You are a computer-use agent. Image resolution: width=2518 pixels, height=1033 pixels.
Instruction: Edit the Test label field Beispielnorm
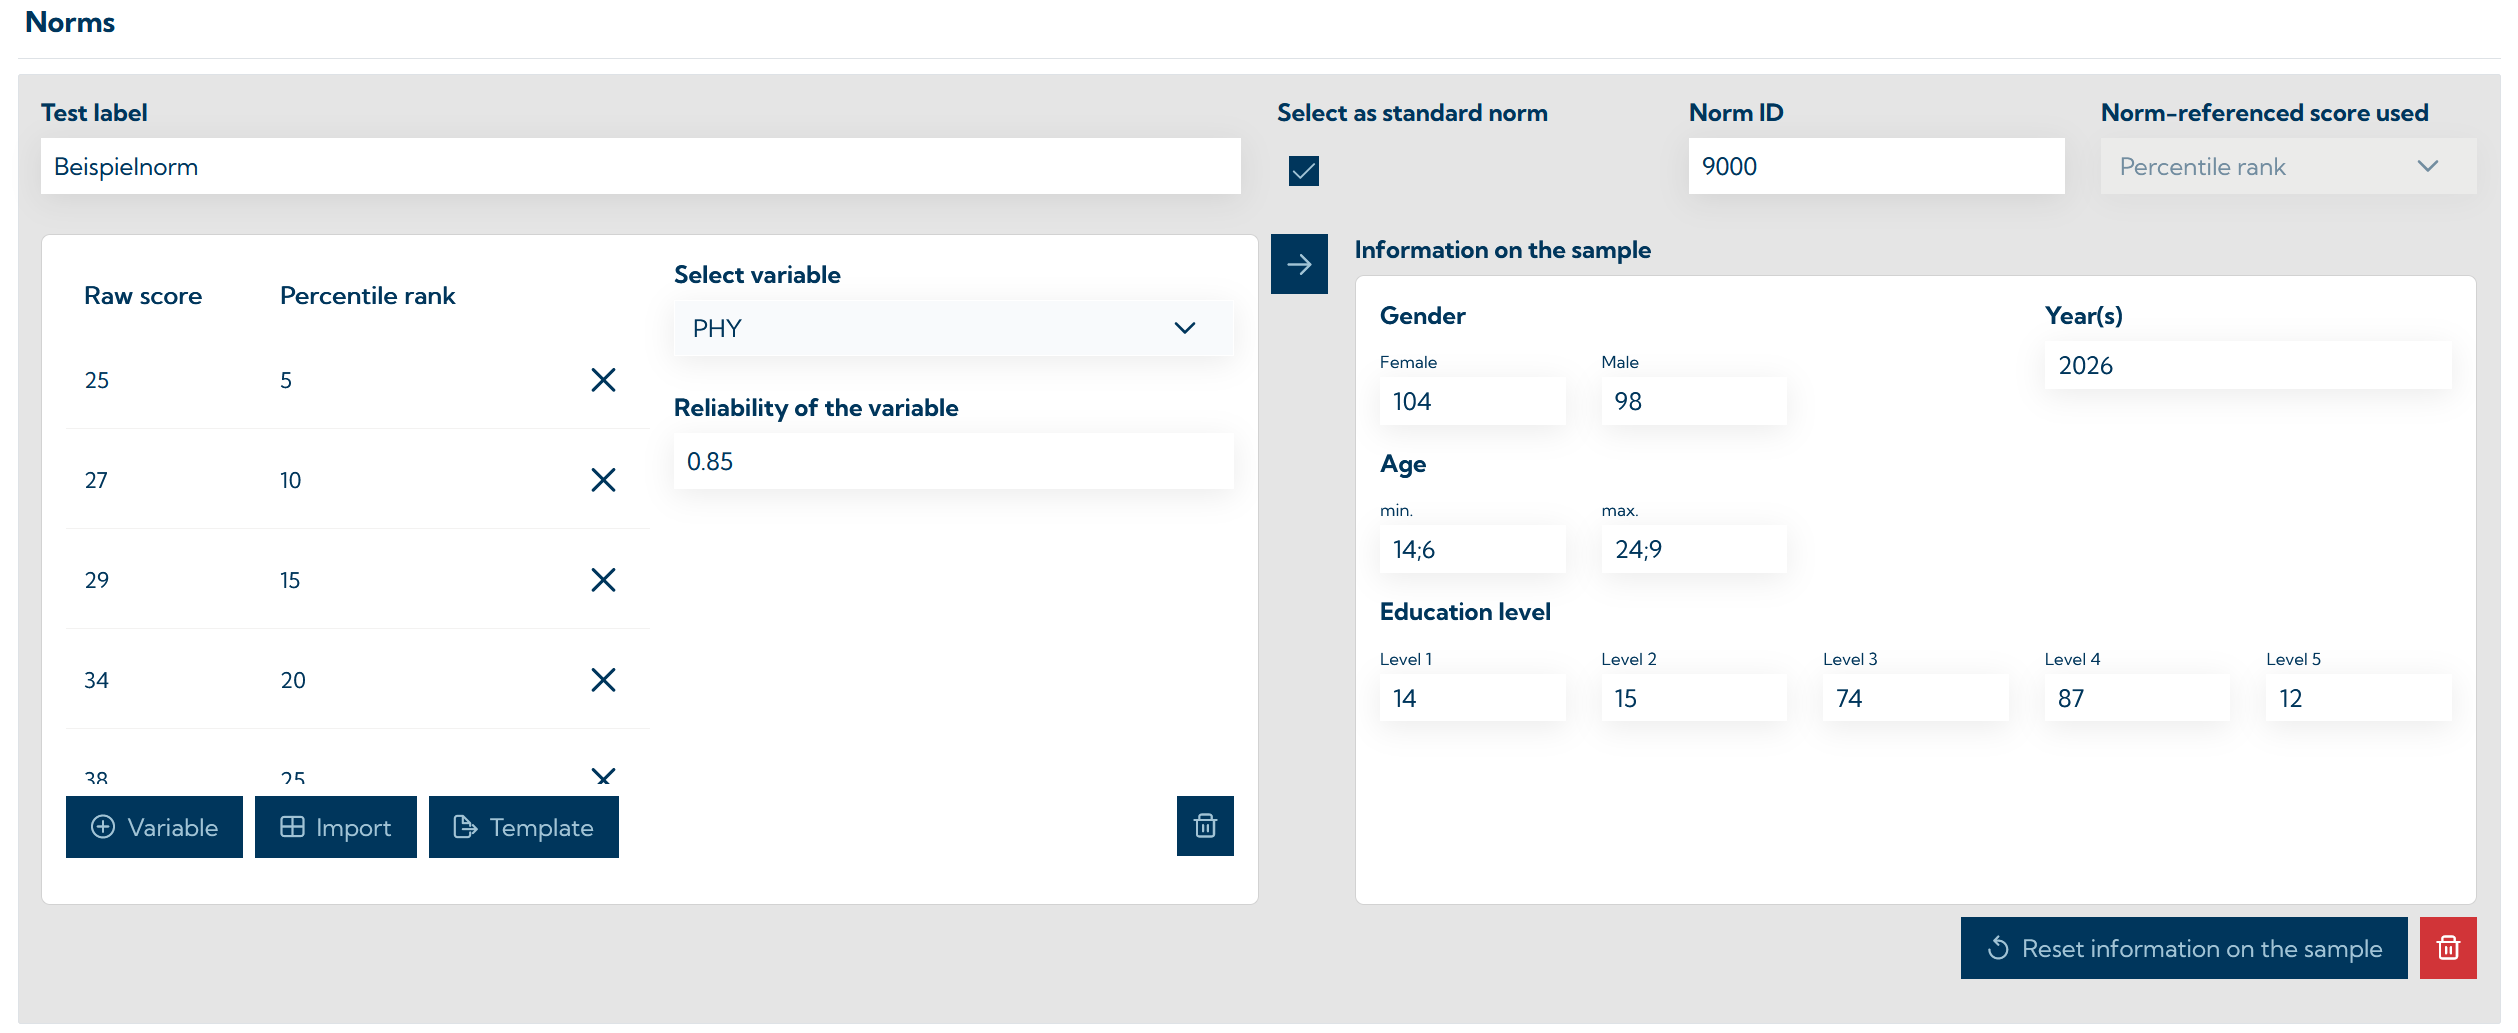coord(640,167)
